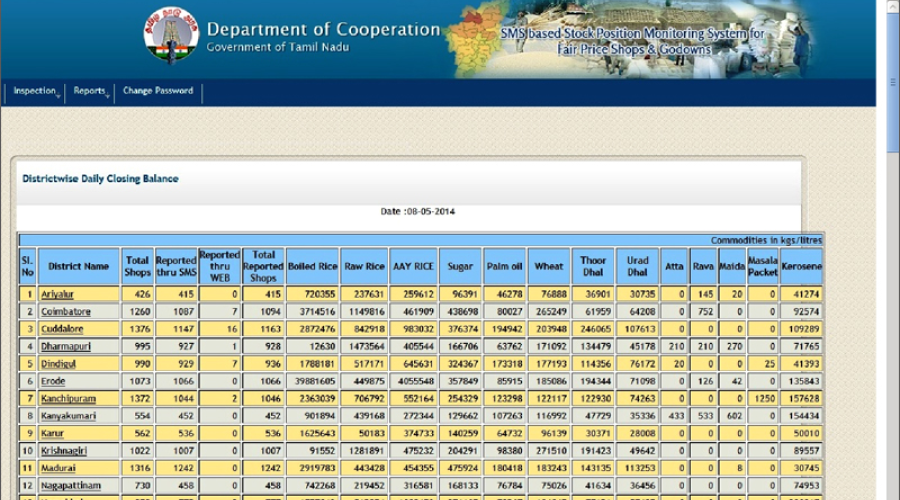The image size is (900, 500).
Task: Open the Erode district link
Action: 53,381
